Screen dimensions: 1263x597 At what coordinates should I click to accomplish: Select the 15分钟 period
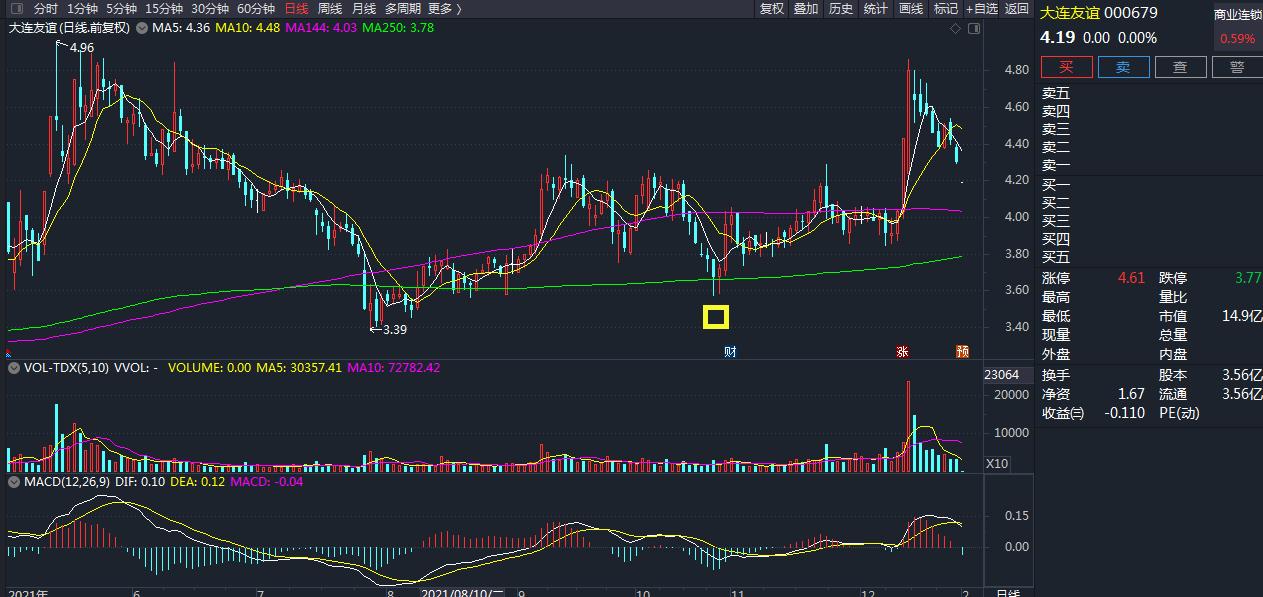(x=164, y=9)
